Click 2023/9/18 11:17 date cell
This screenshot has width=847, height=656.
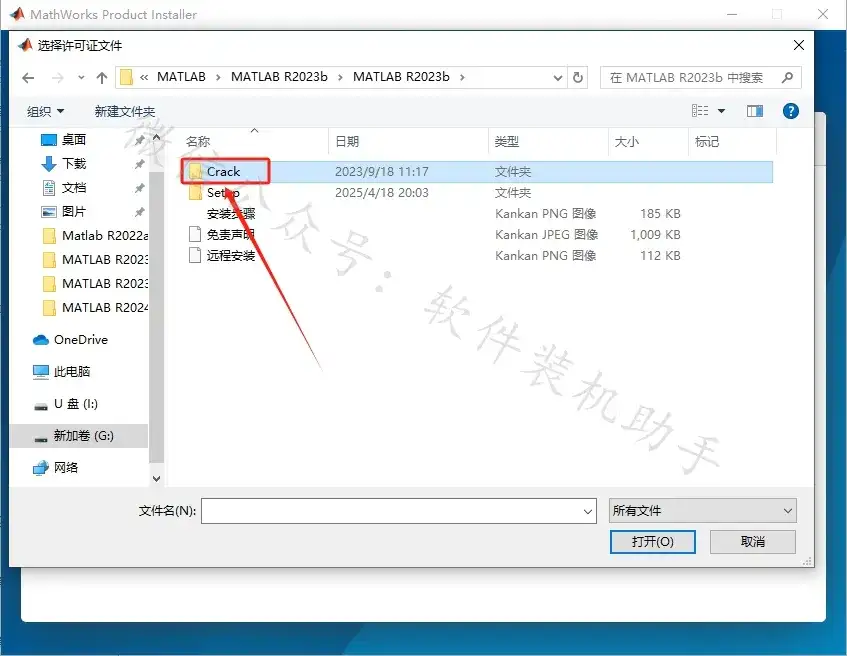pos(382,172)
